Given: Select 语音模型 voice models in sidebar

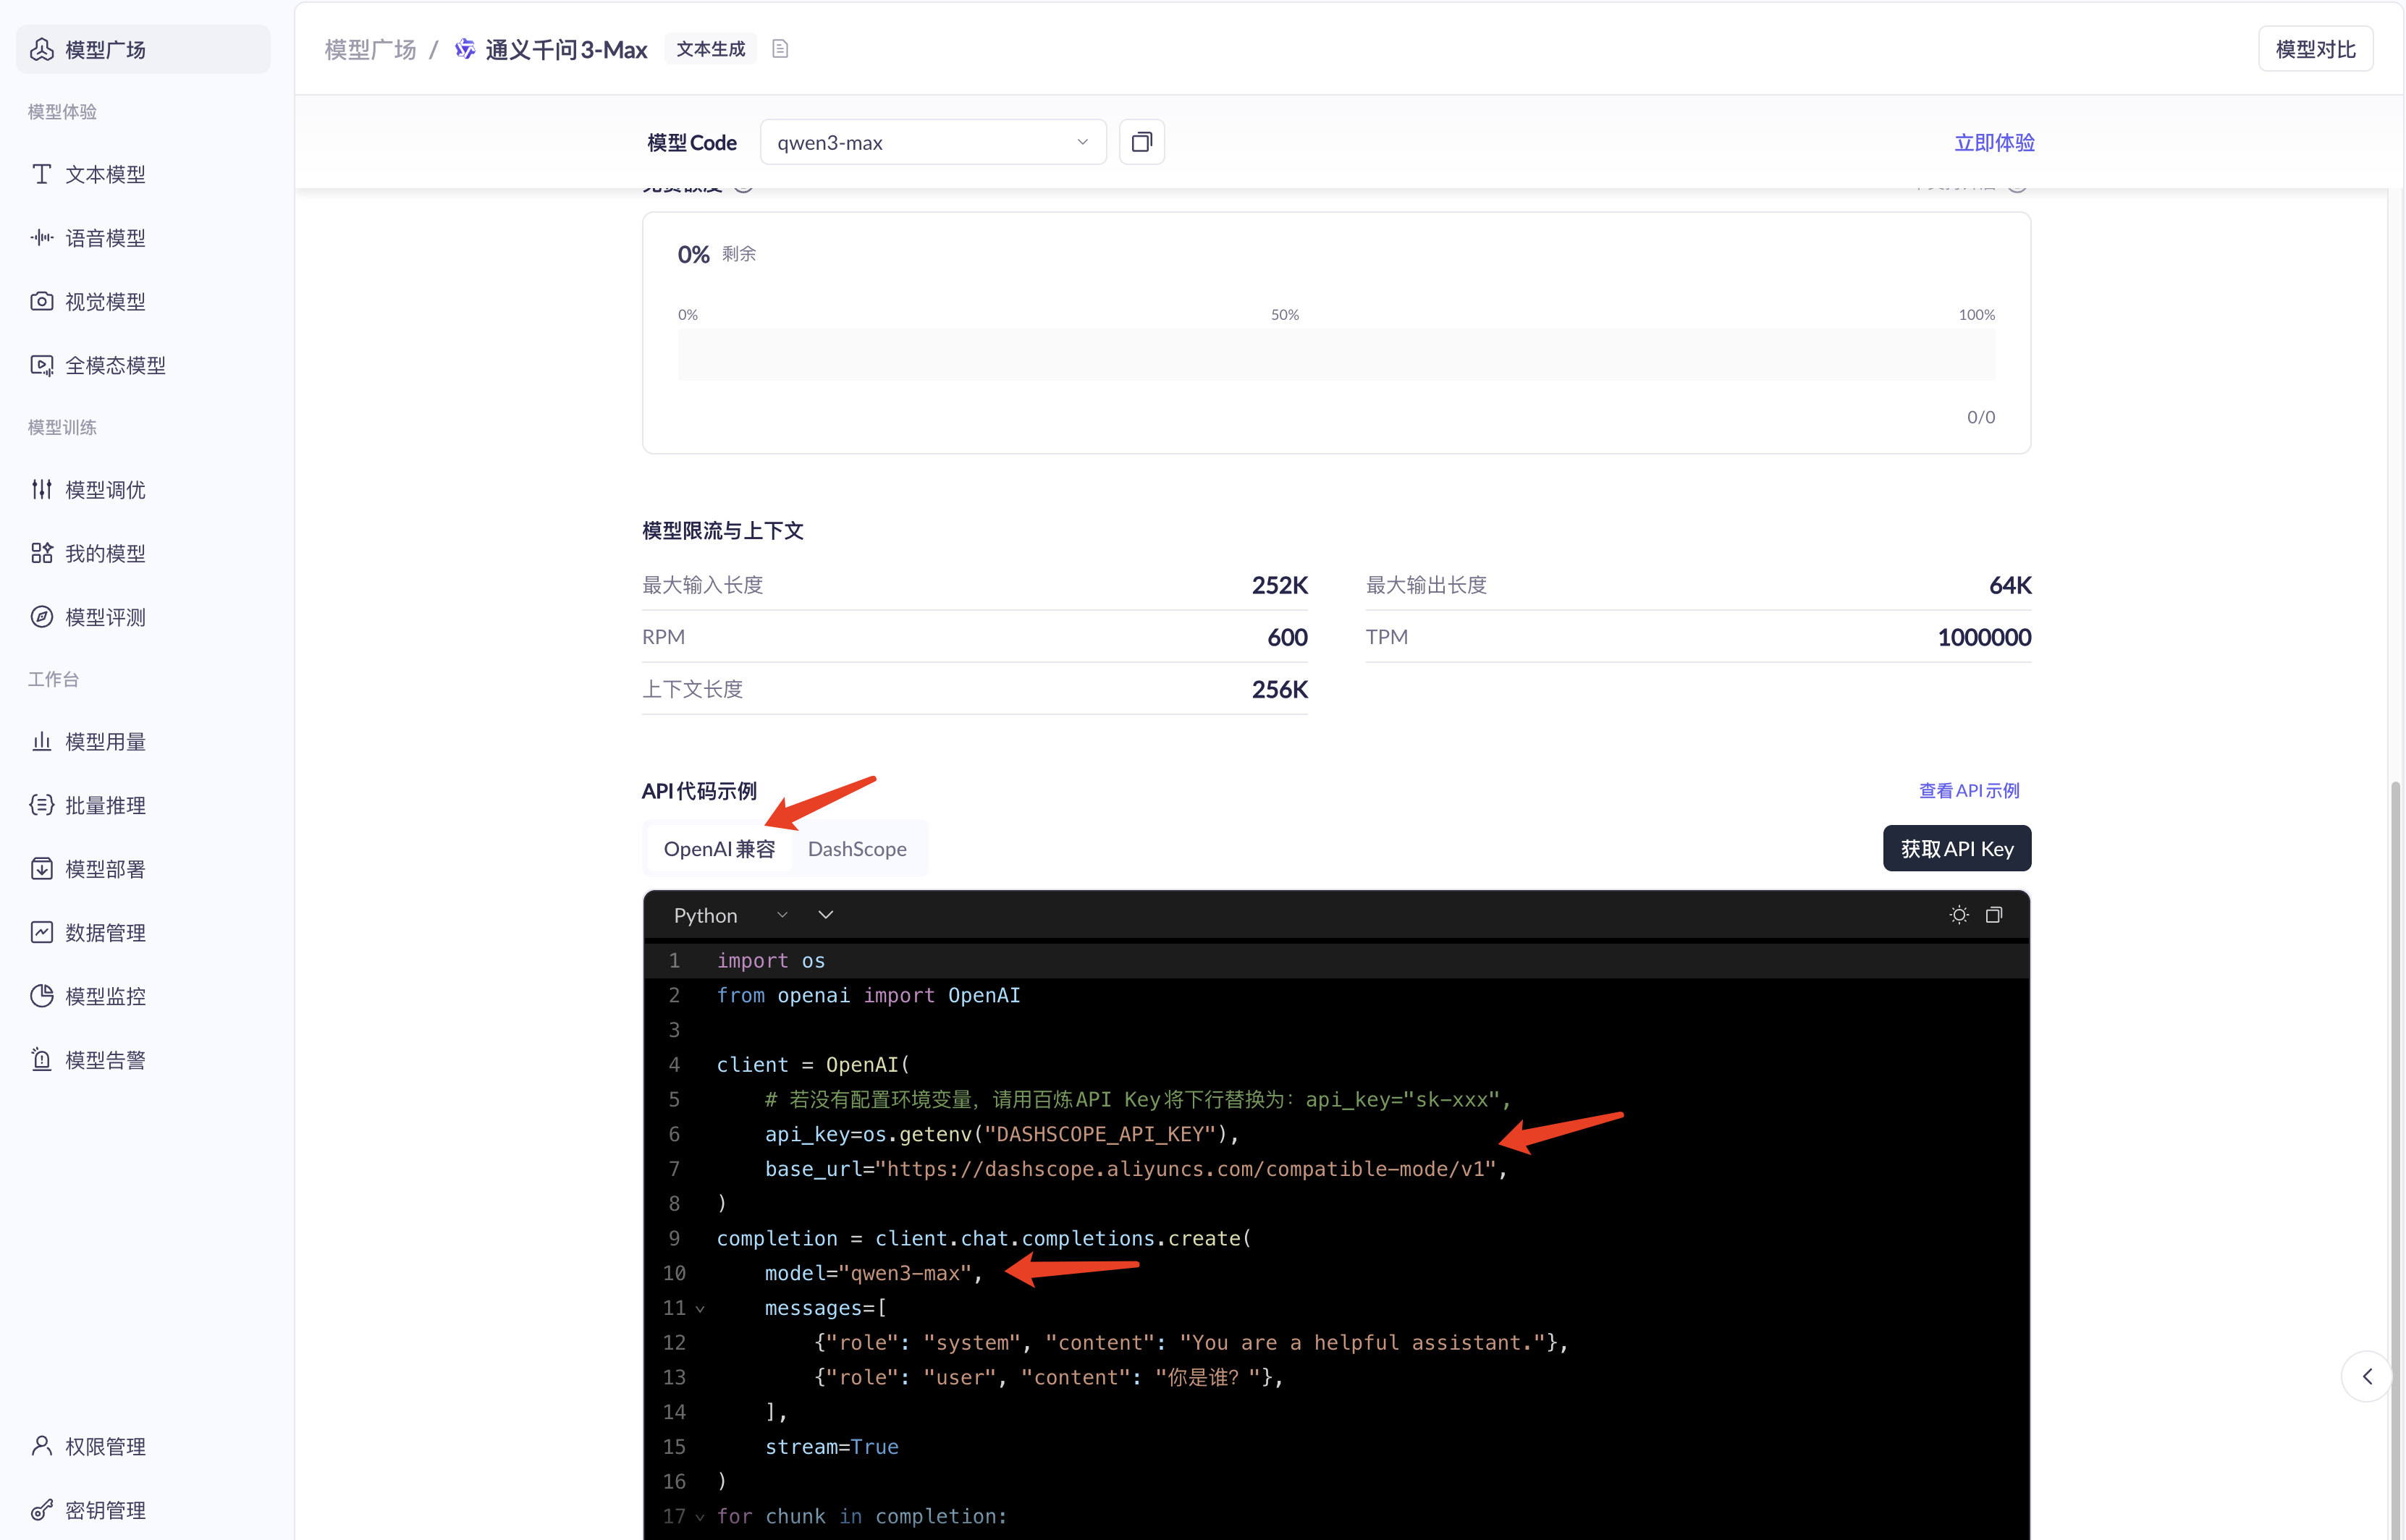Looking at the screenshot, I should point(104,238).
